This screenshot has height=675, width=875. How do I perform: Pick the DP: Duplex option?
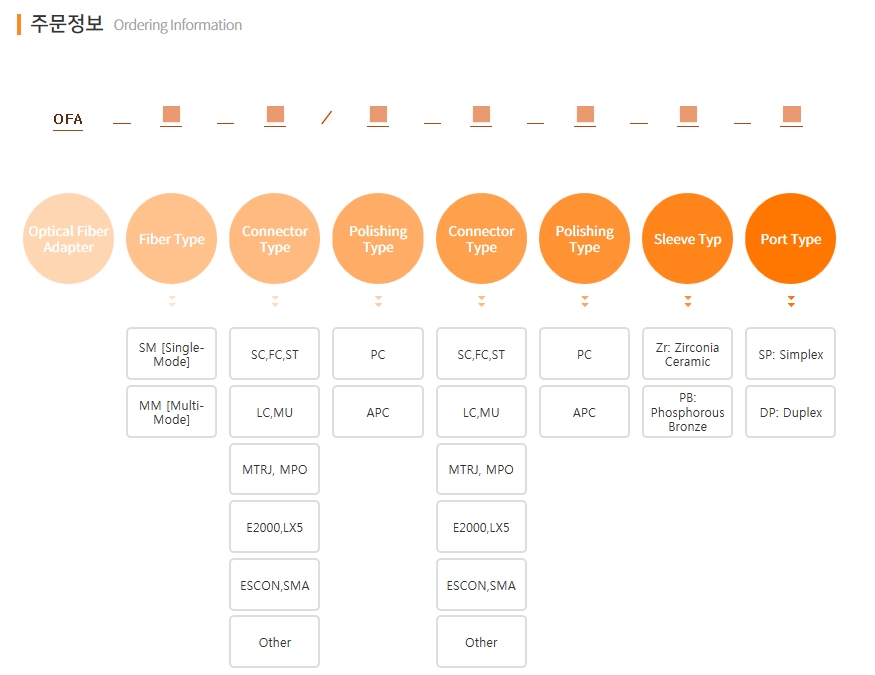(x=790, y=412)
